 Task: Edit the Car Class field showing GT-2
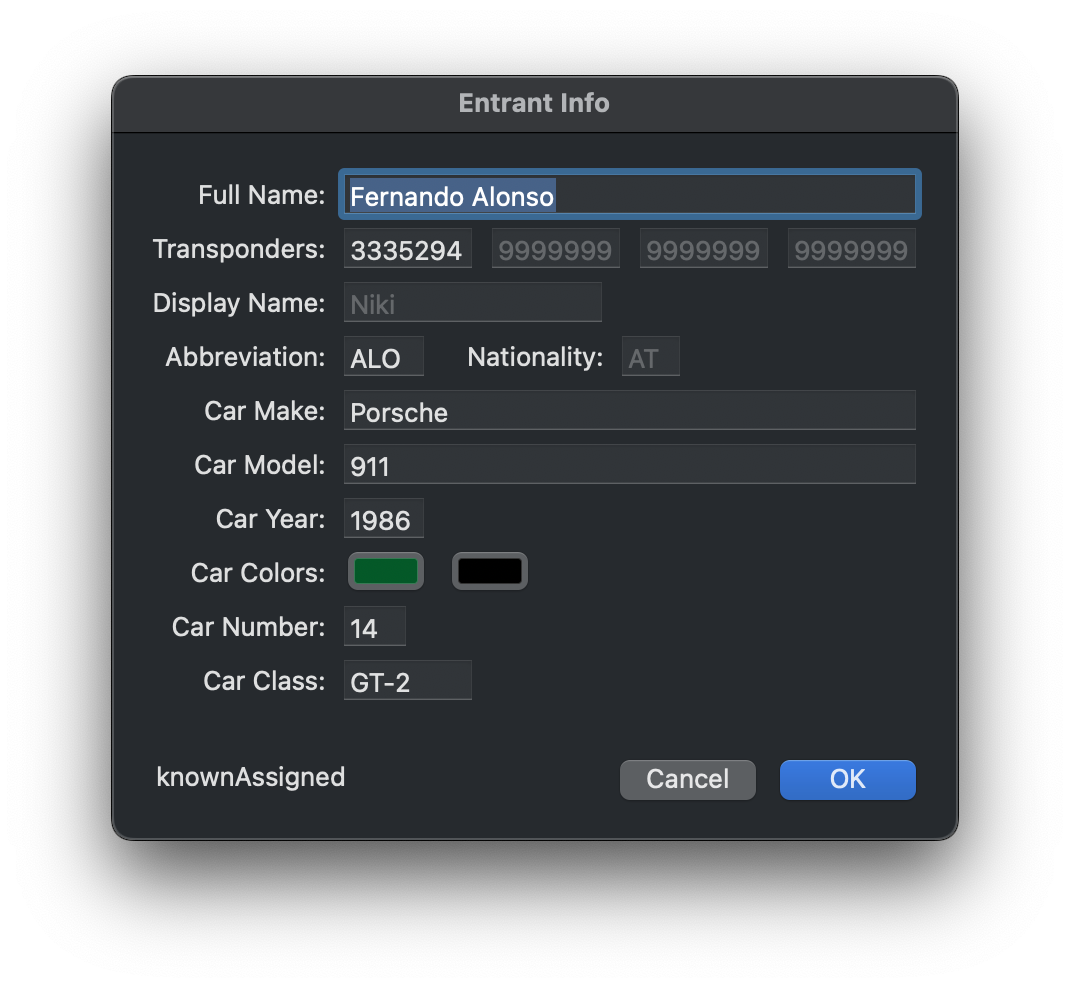(407, 681)
